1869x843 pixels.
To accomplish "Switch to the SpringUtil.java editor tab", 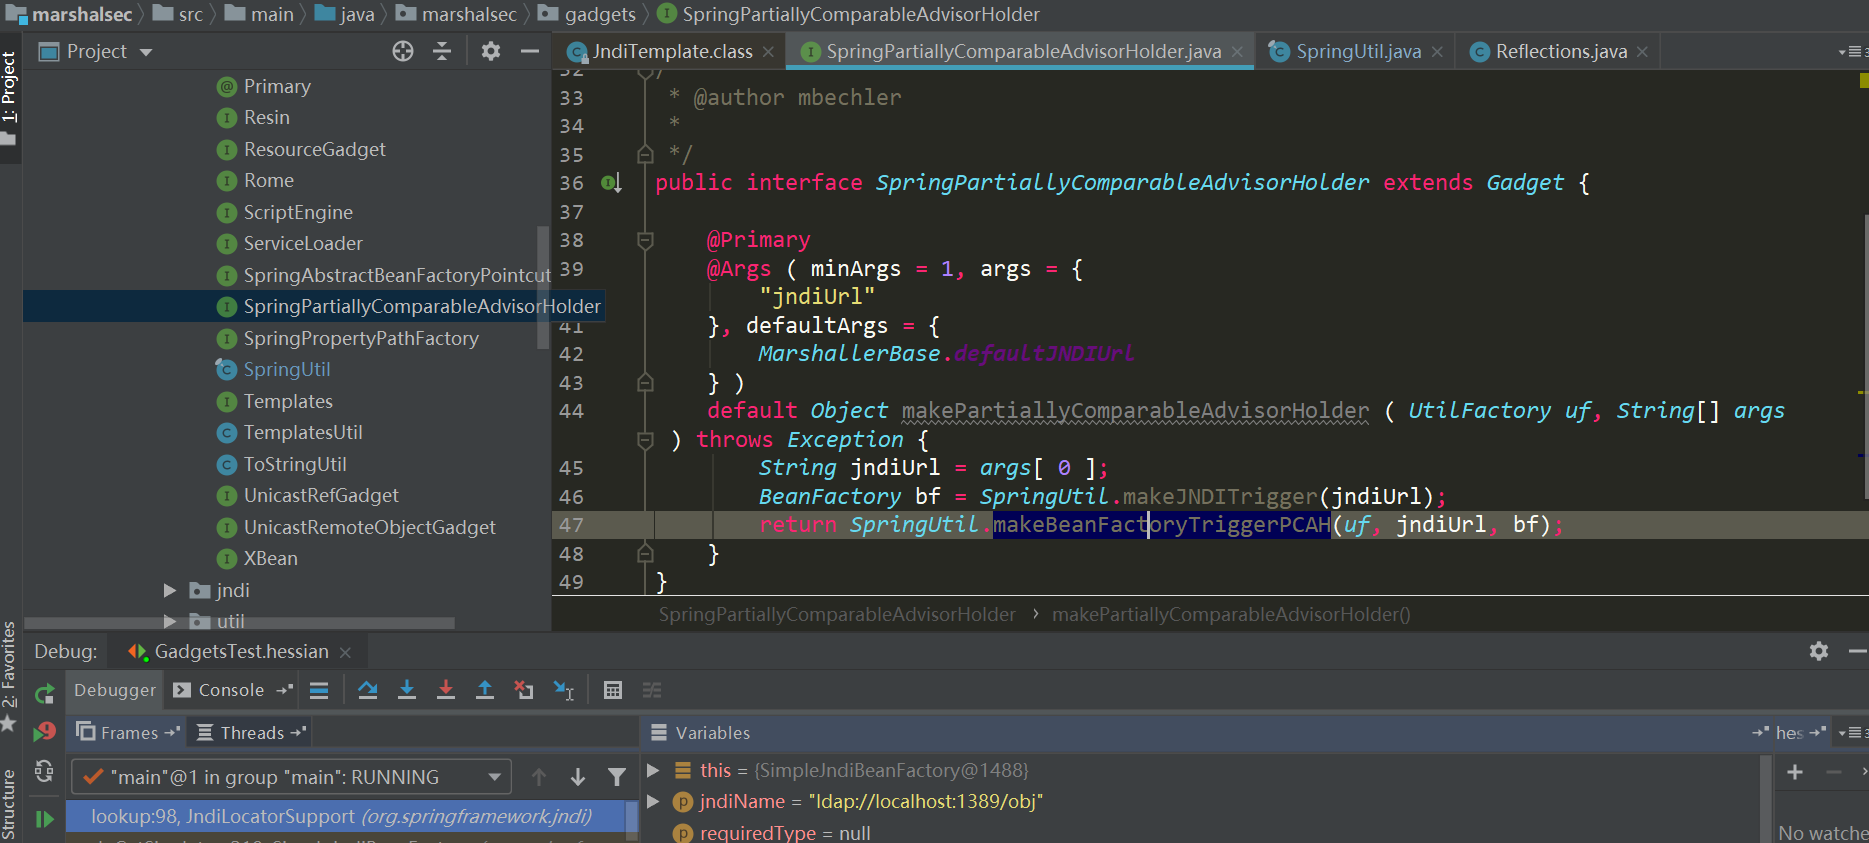I will (1357, 51).
